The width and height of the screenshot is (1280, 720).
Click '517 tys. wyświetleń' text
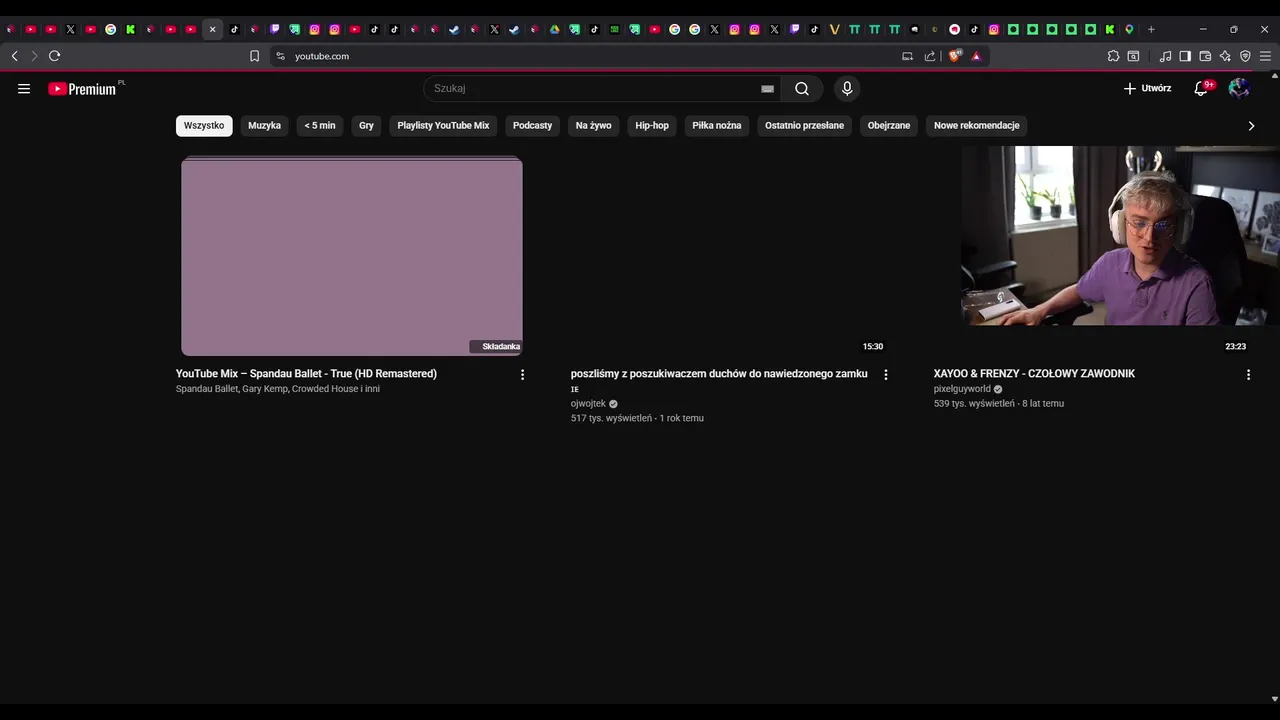click(611, 418)
